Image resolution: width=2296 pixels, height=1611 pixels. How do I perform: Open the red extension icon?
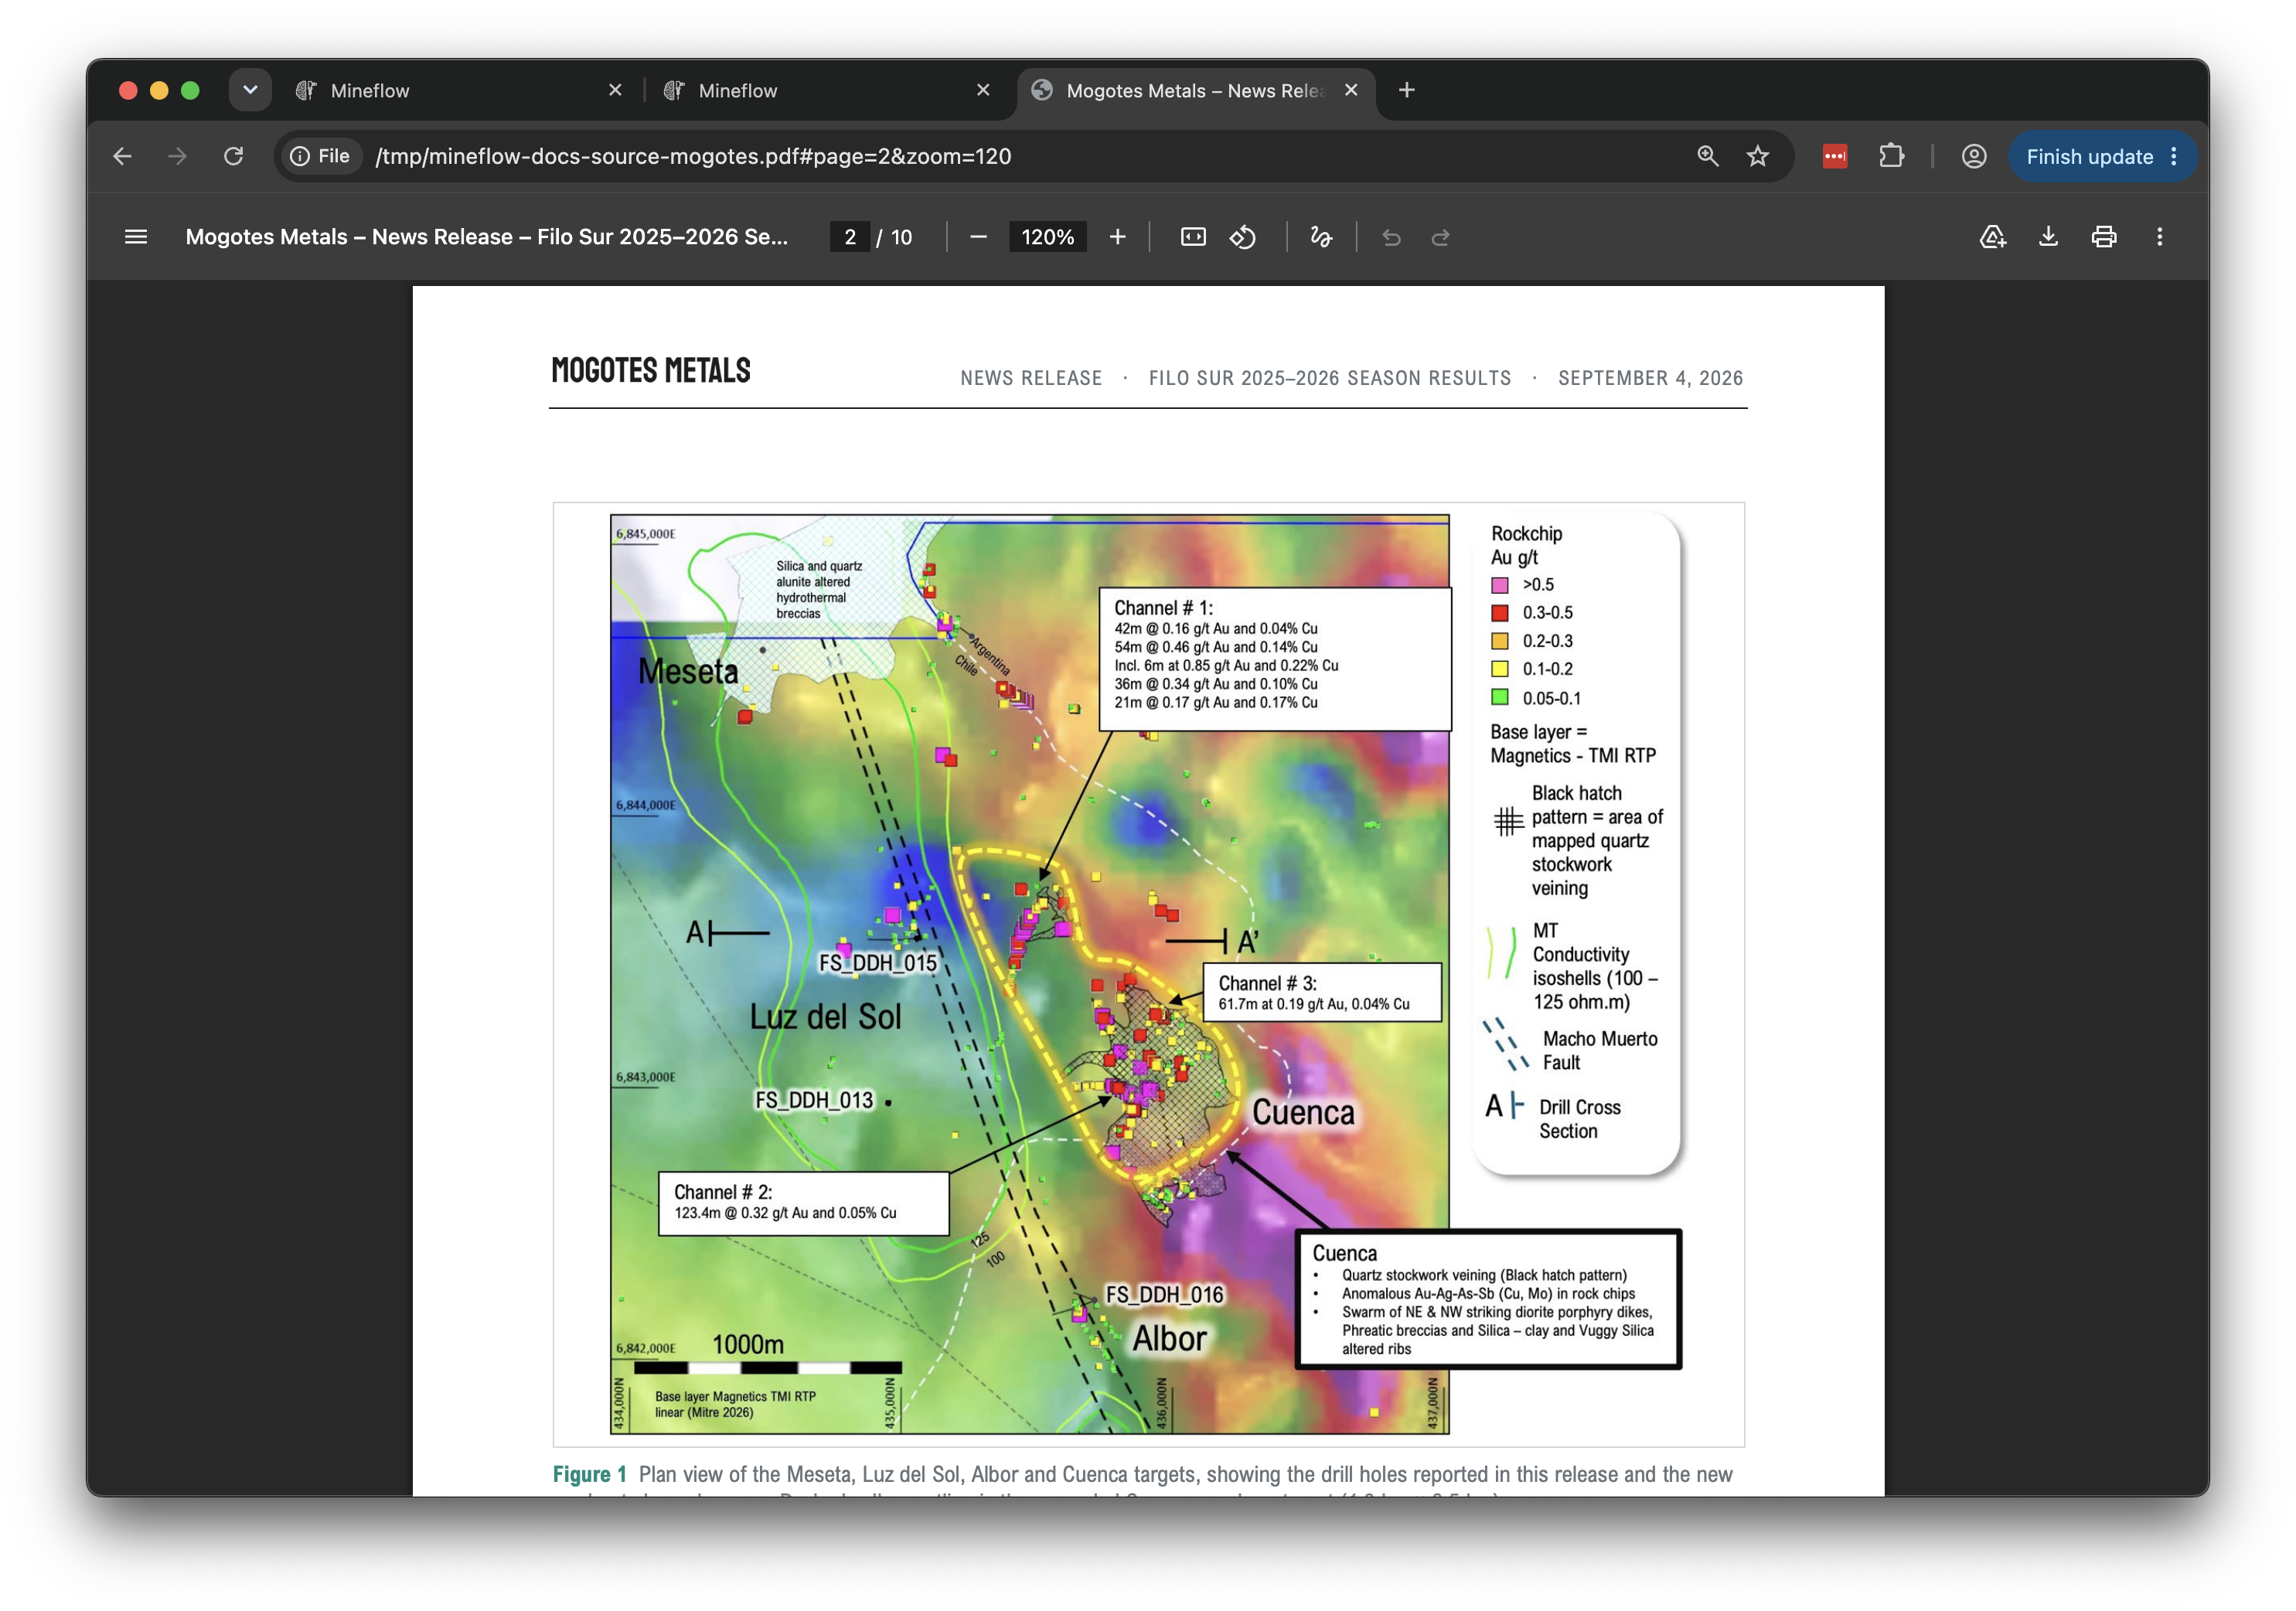point(1835,156)
